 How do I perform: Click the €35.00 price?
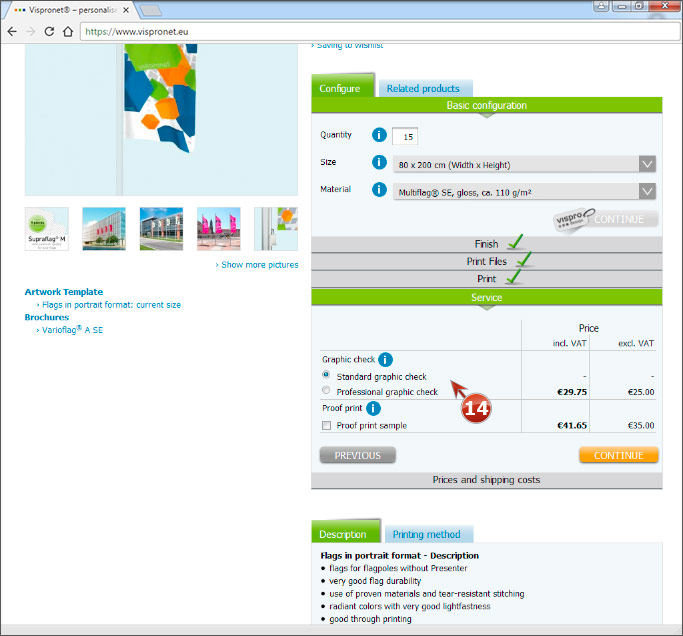click(641, 425)
